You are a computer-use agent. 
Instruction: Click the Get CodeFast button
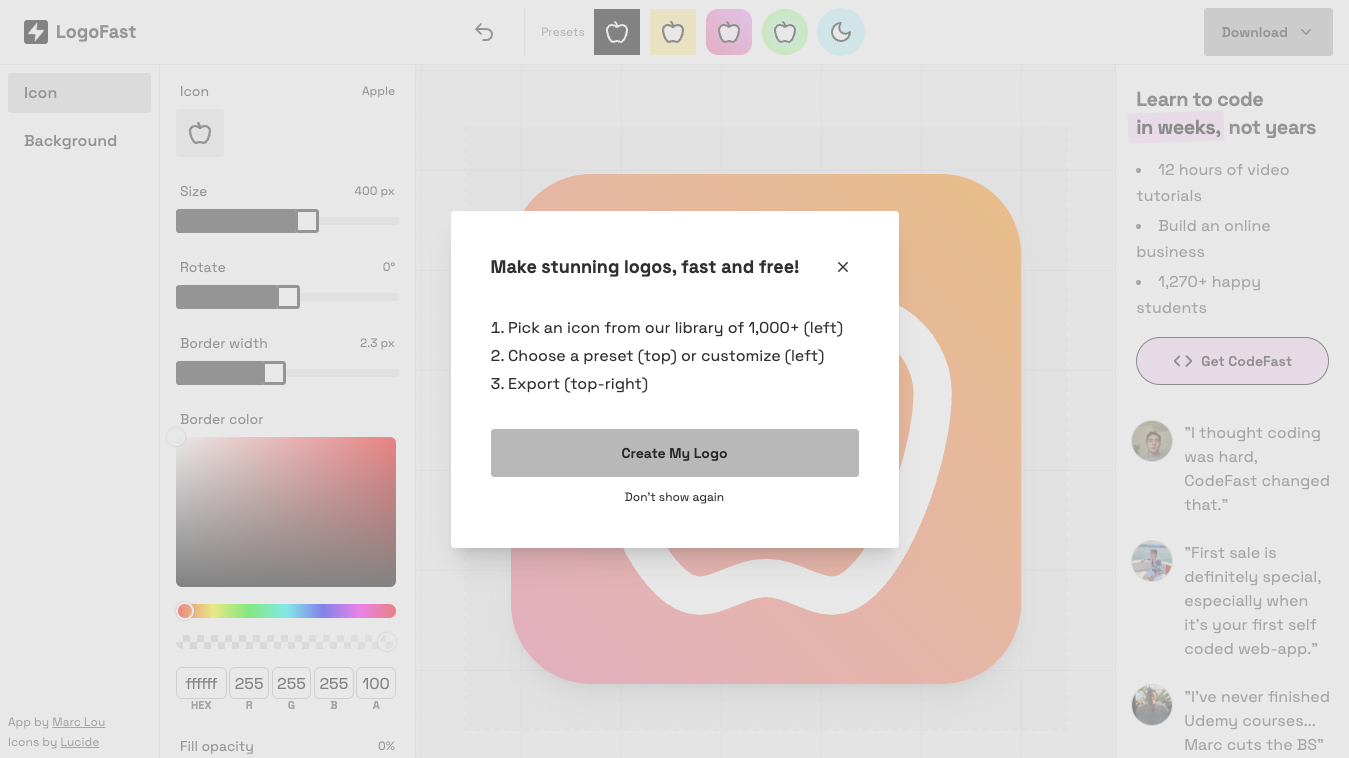1232,361
